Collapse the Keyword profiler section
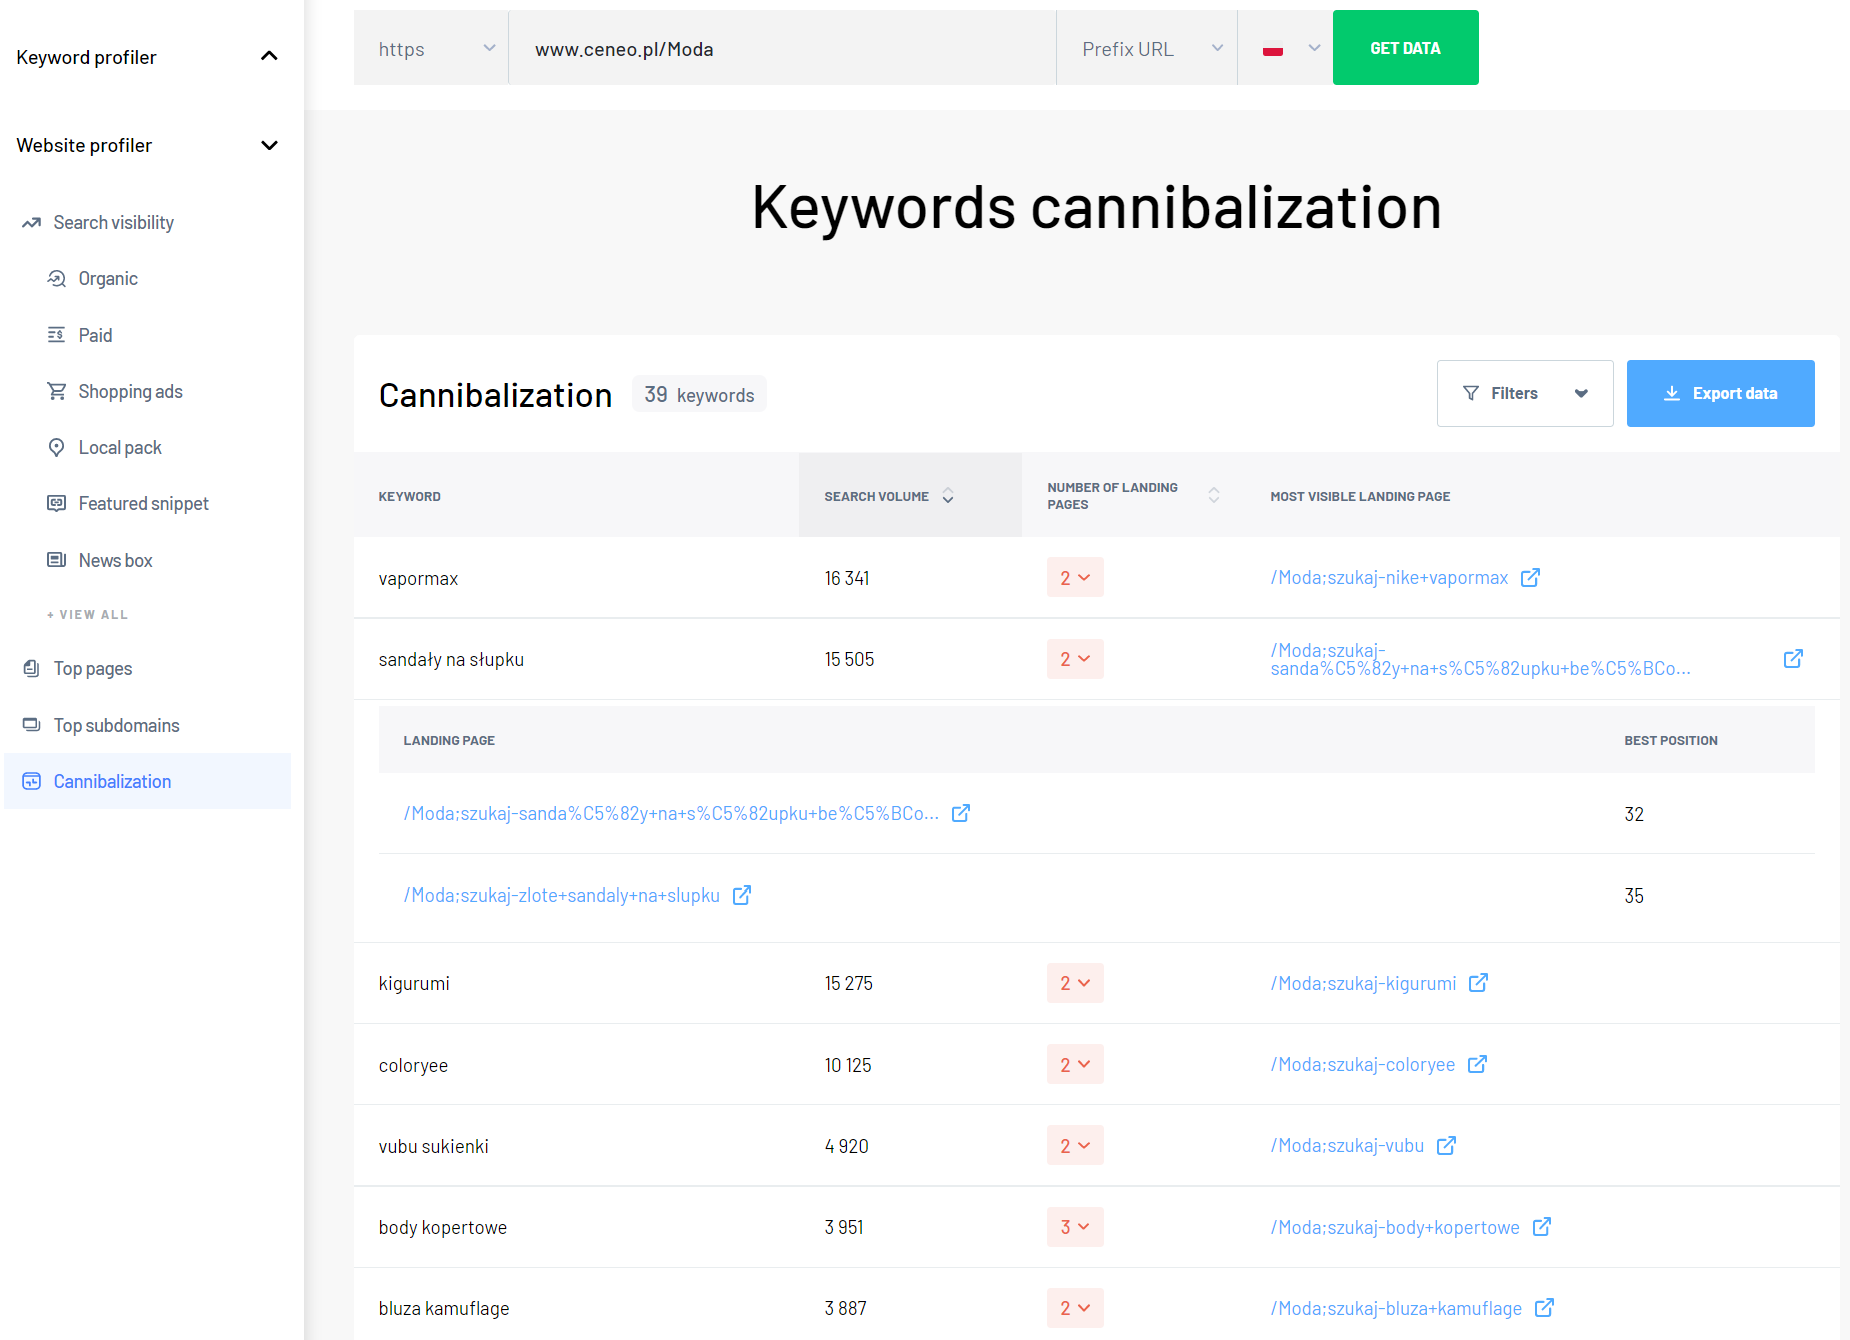 268,56
